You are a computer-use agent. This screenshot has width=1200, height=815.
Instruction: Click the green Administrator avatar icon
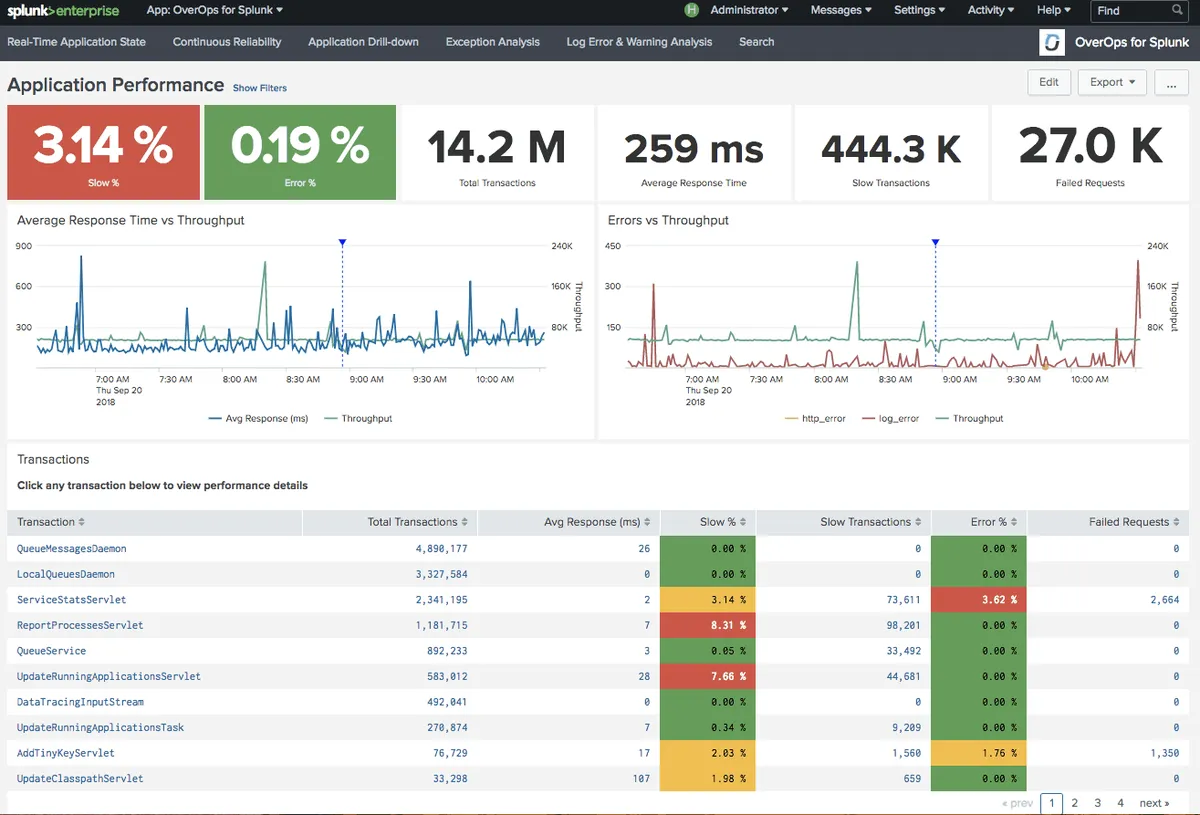click(x=691, y=10)
